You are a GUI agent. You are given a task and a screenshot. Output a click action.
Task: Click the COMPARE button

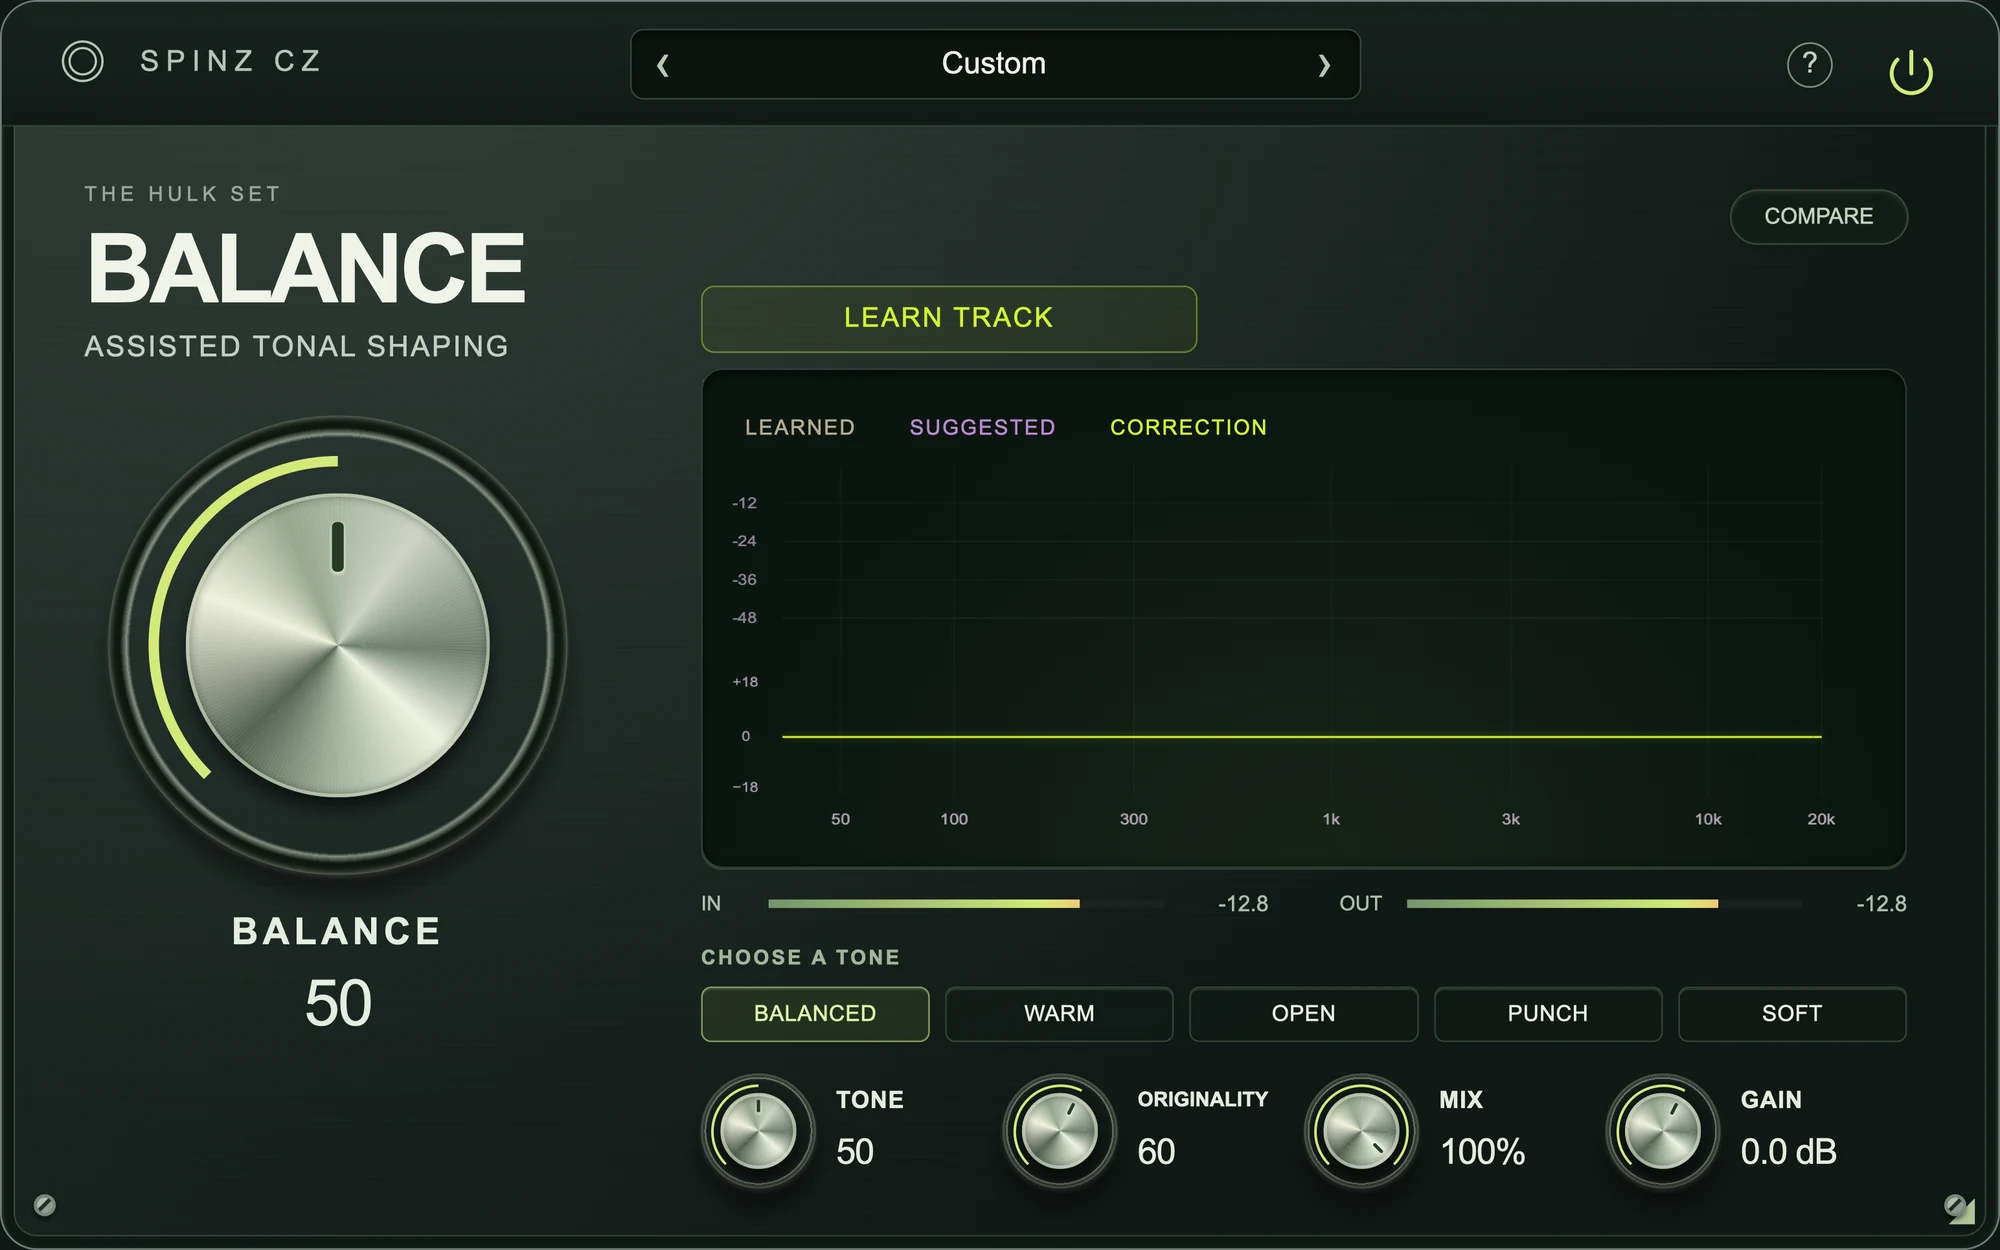tap(1818, 216)
